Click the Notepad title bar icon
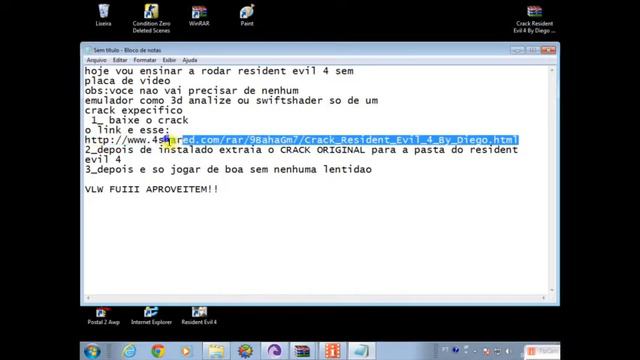Viewport: 640px width, 360px height. coord(88,50)
